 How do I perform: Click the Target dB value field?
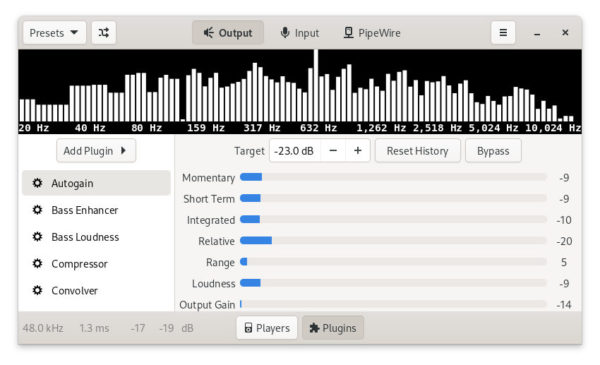[x=295, y=151]
